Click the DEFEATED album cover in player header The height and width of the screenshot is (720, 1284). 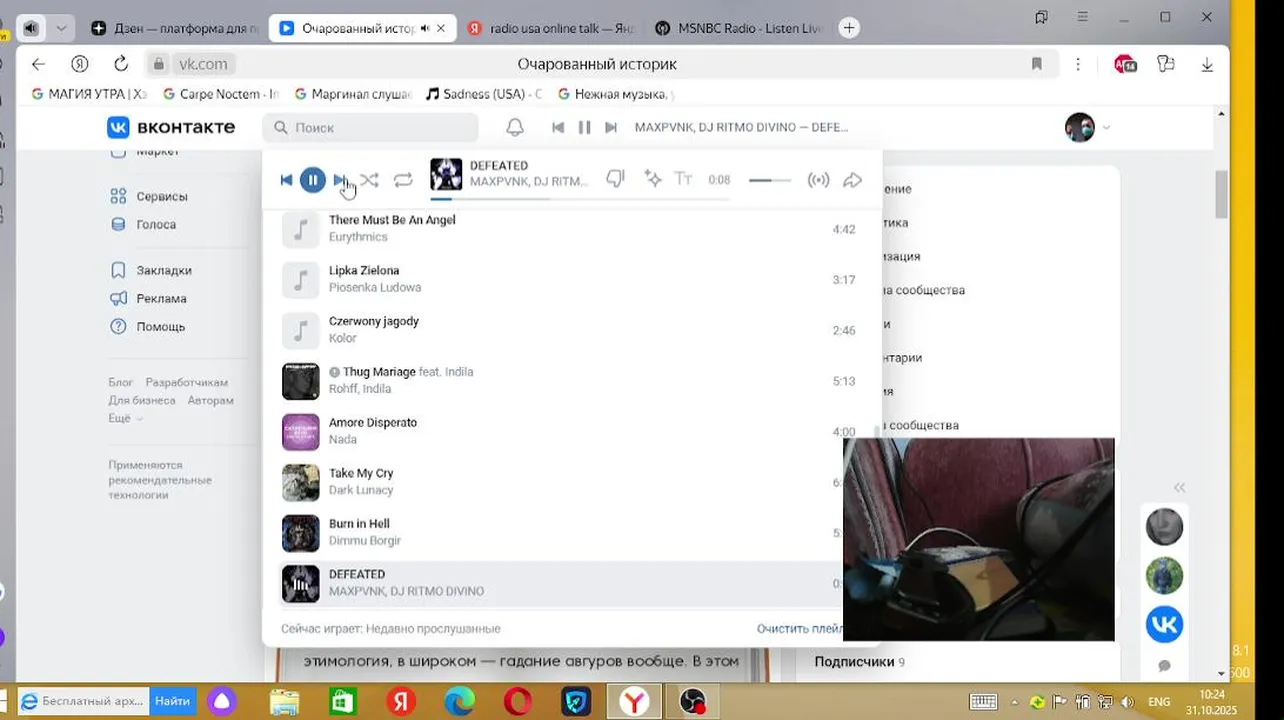(446, 174)
